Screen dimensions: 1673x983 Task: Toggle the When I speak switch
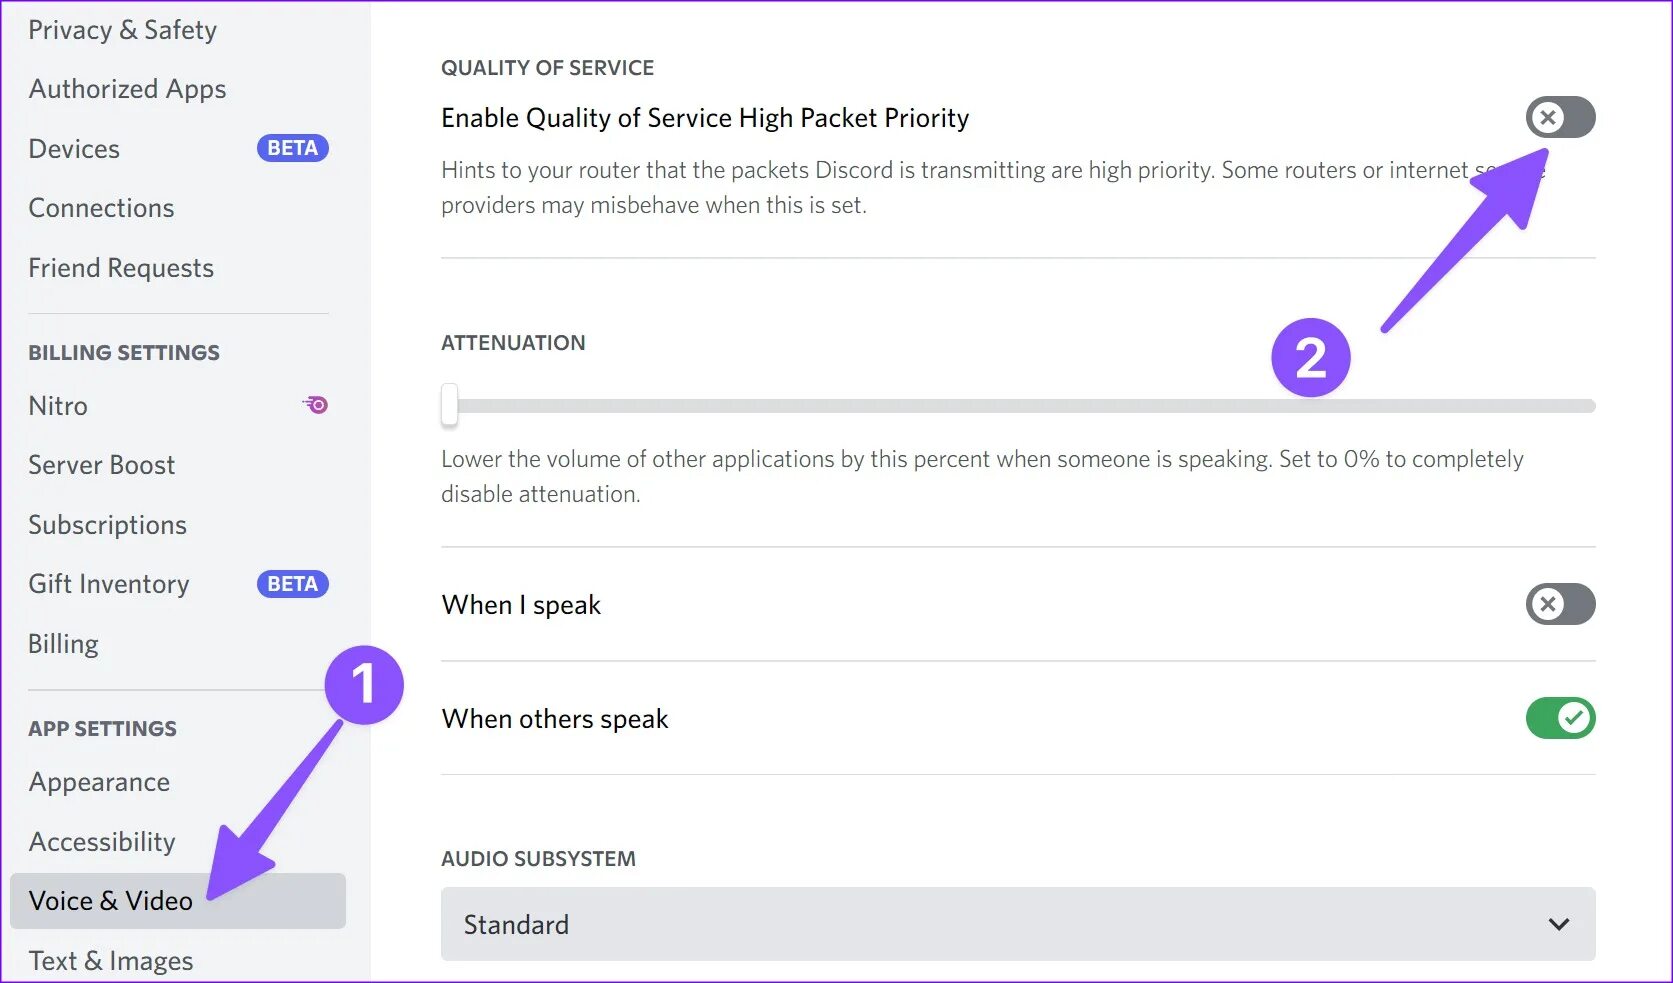[1559, 604]
